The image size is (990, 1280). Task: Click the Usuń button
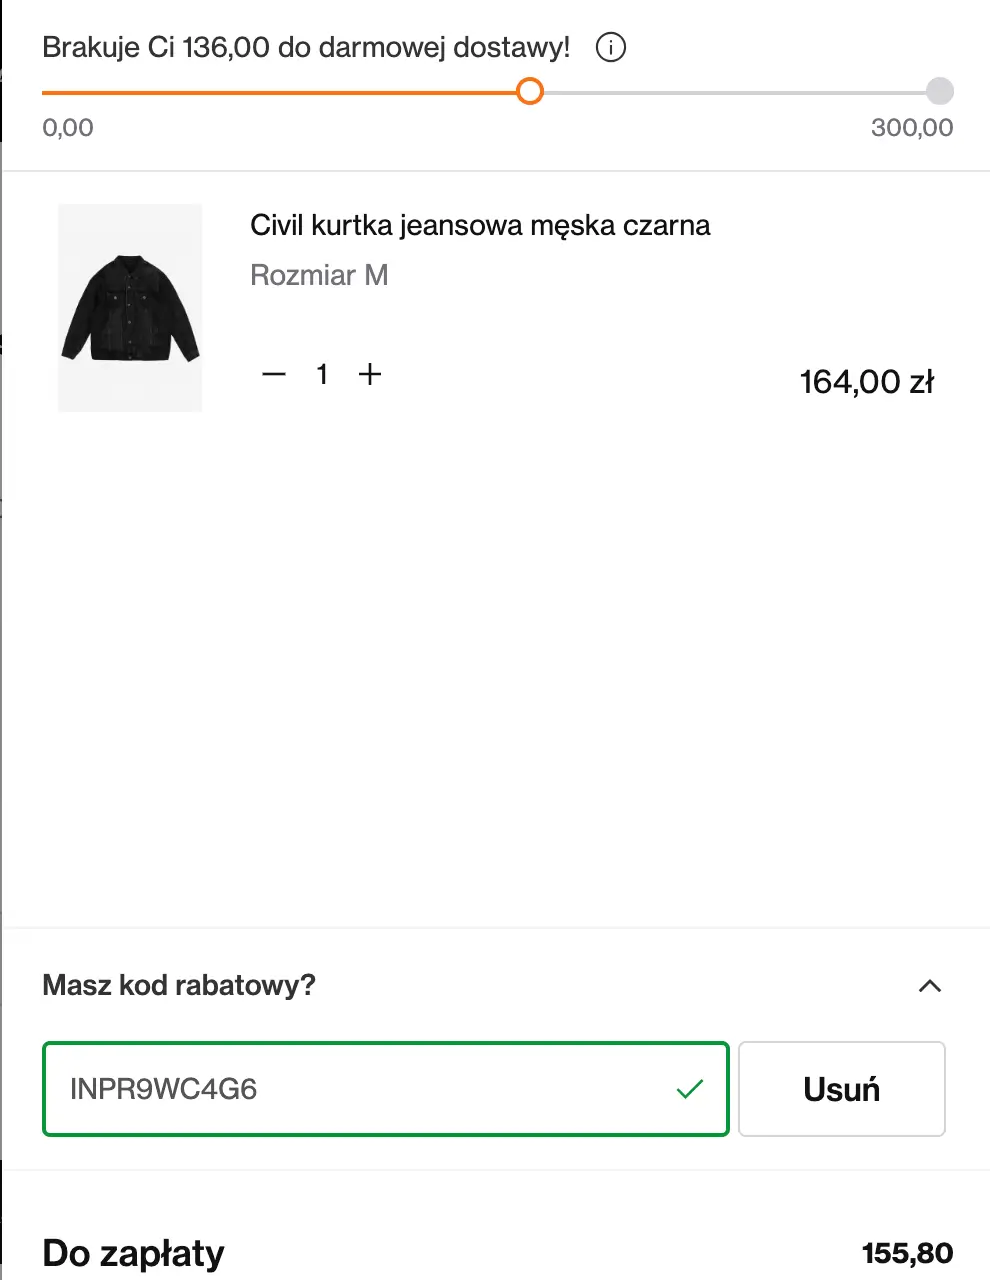841,1089
